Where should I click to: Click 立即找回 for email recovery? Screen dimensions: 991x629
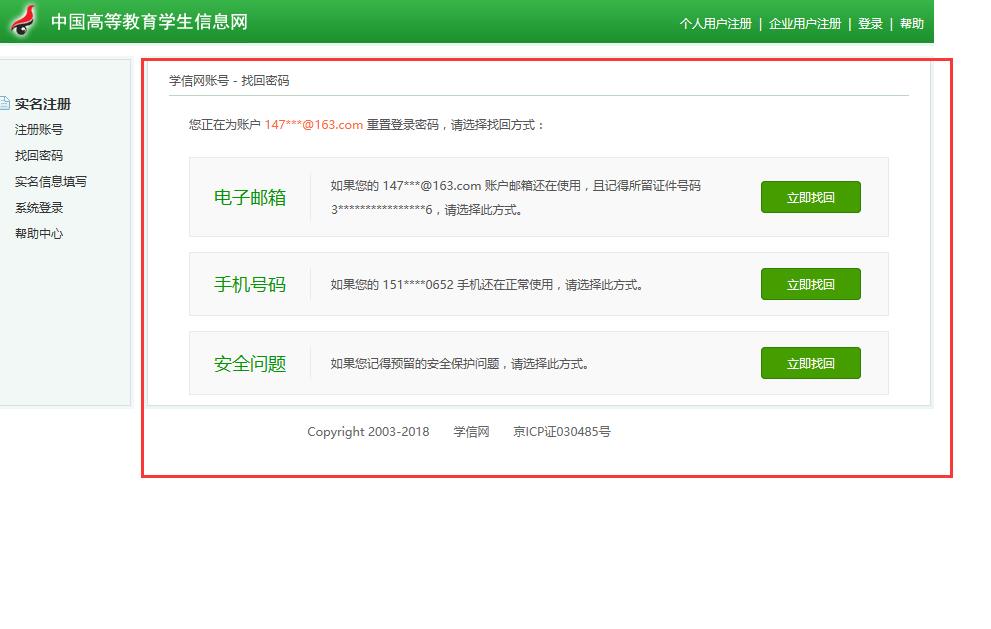point(810,197)
